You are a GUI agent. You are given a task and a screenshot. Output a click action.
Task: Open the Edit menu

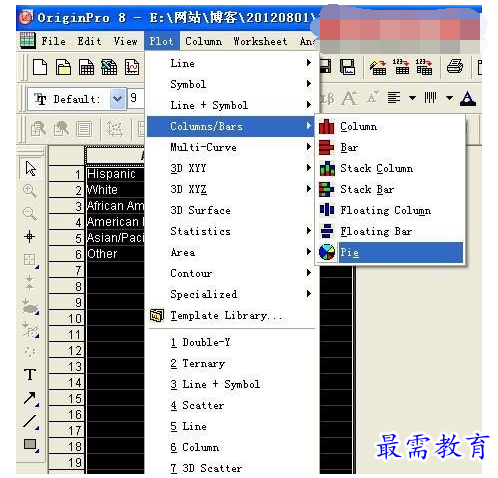pyautogui.click(x=89, y=41)
